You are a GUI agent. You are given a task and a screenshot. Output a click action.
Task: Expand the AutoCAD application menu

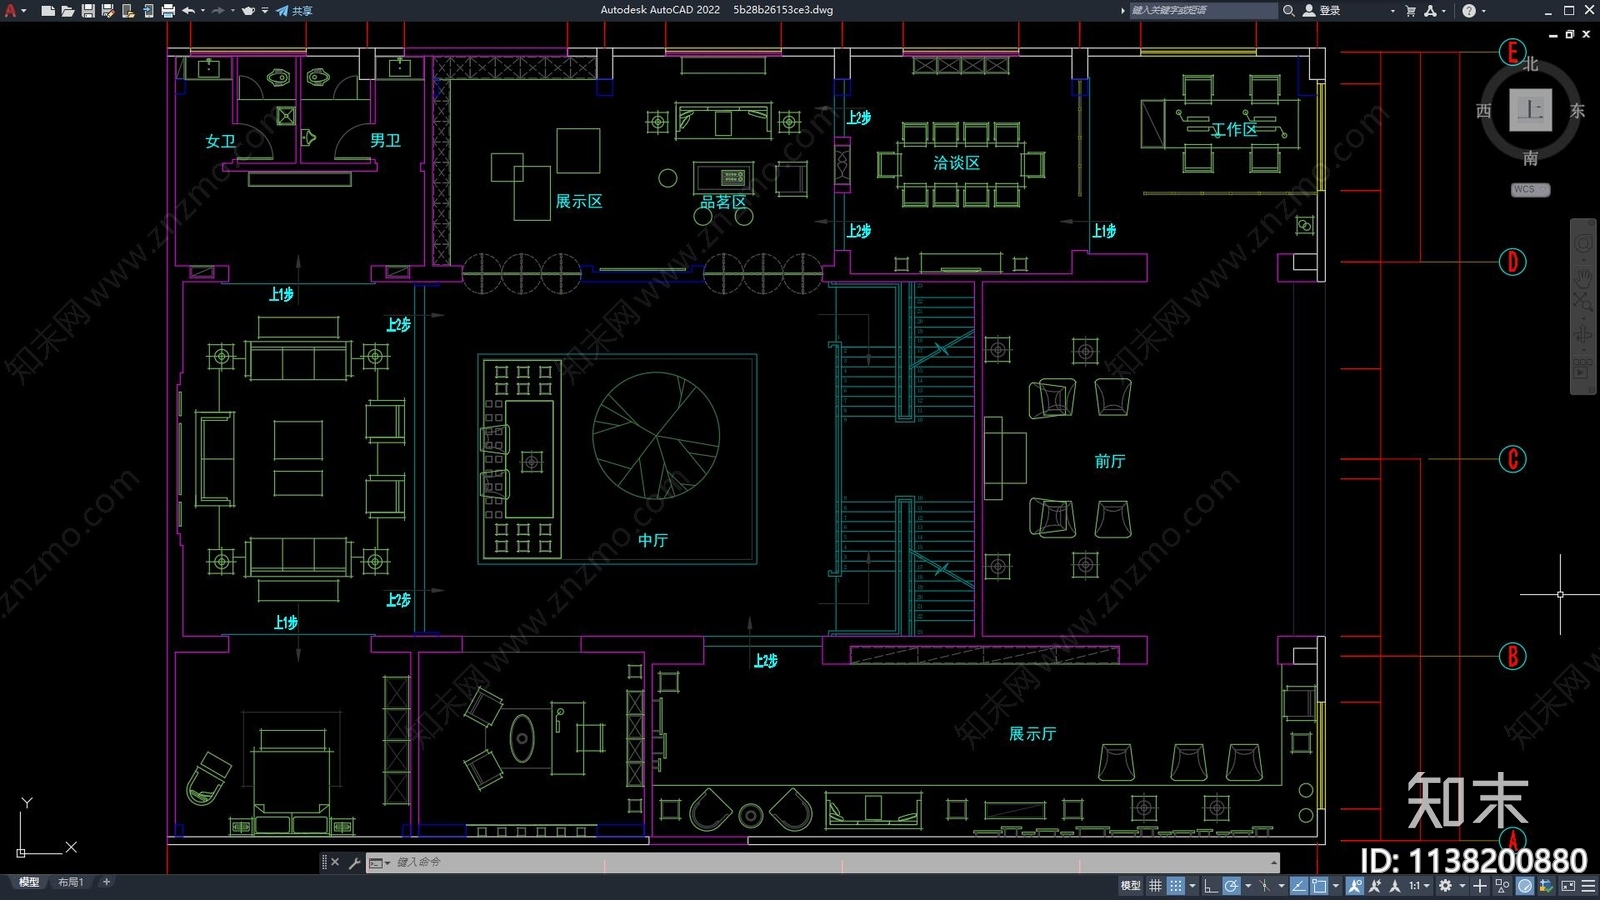11,11
